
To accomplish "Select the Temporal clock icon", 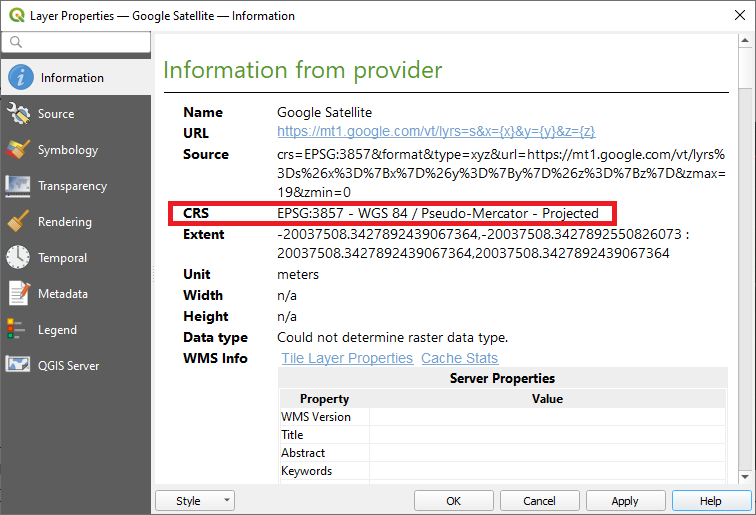I will click(19, 257).
